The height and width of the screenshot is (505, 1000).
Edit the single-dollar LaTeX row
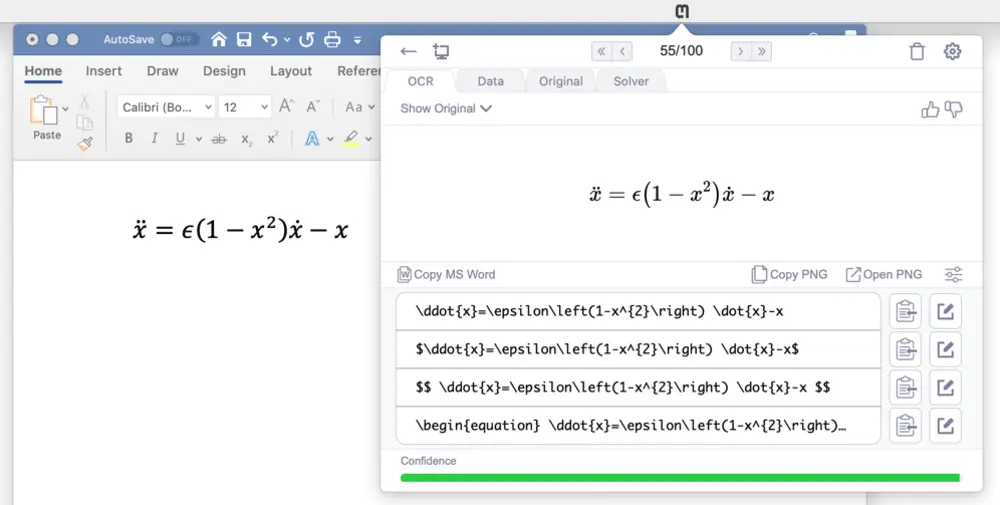pyautogui.click(x=945, y=349)
